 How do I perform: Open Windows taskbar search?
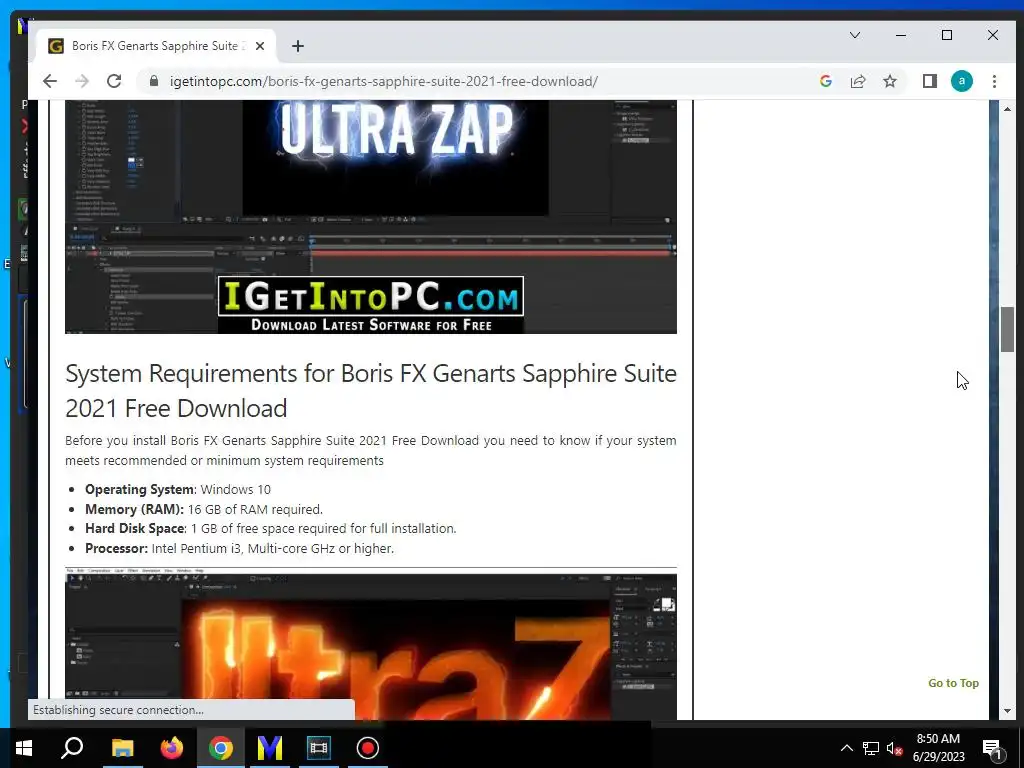[x=72, y=748]
